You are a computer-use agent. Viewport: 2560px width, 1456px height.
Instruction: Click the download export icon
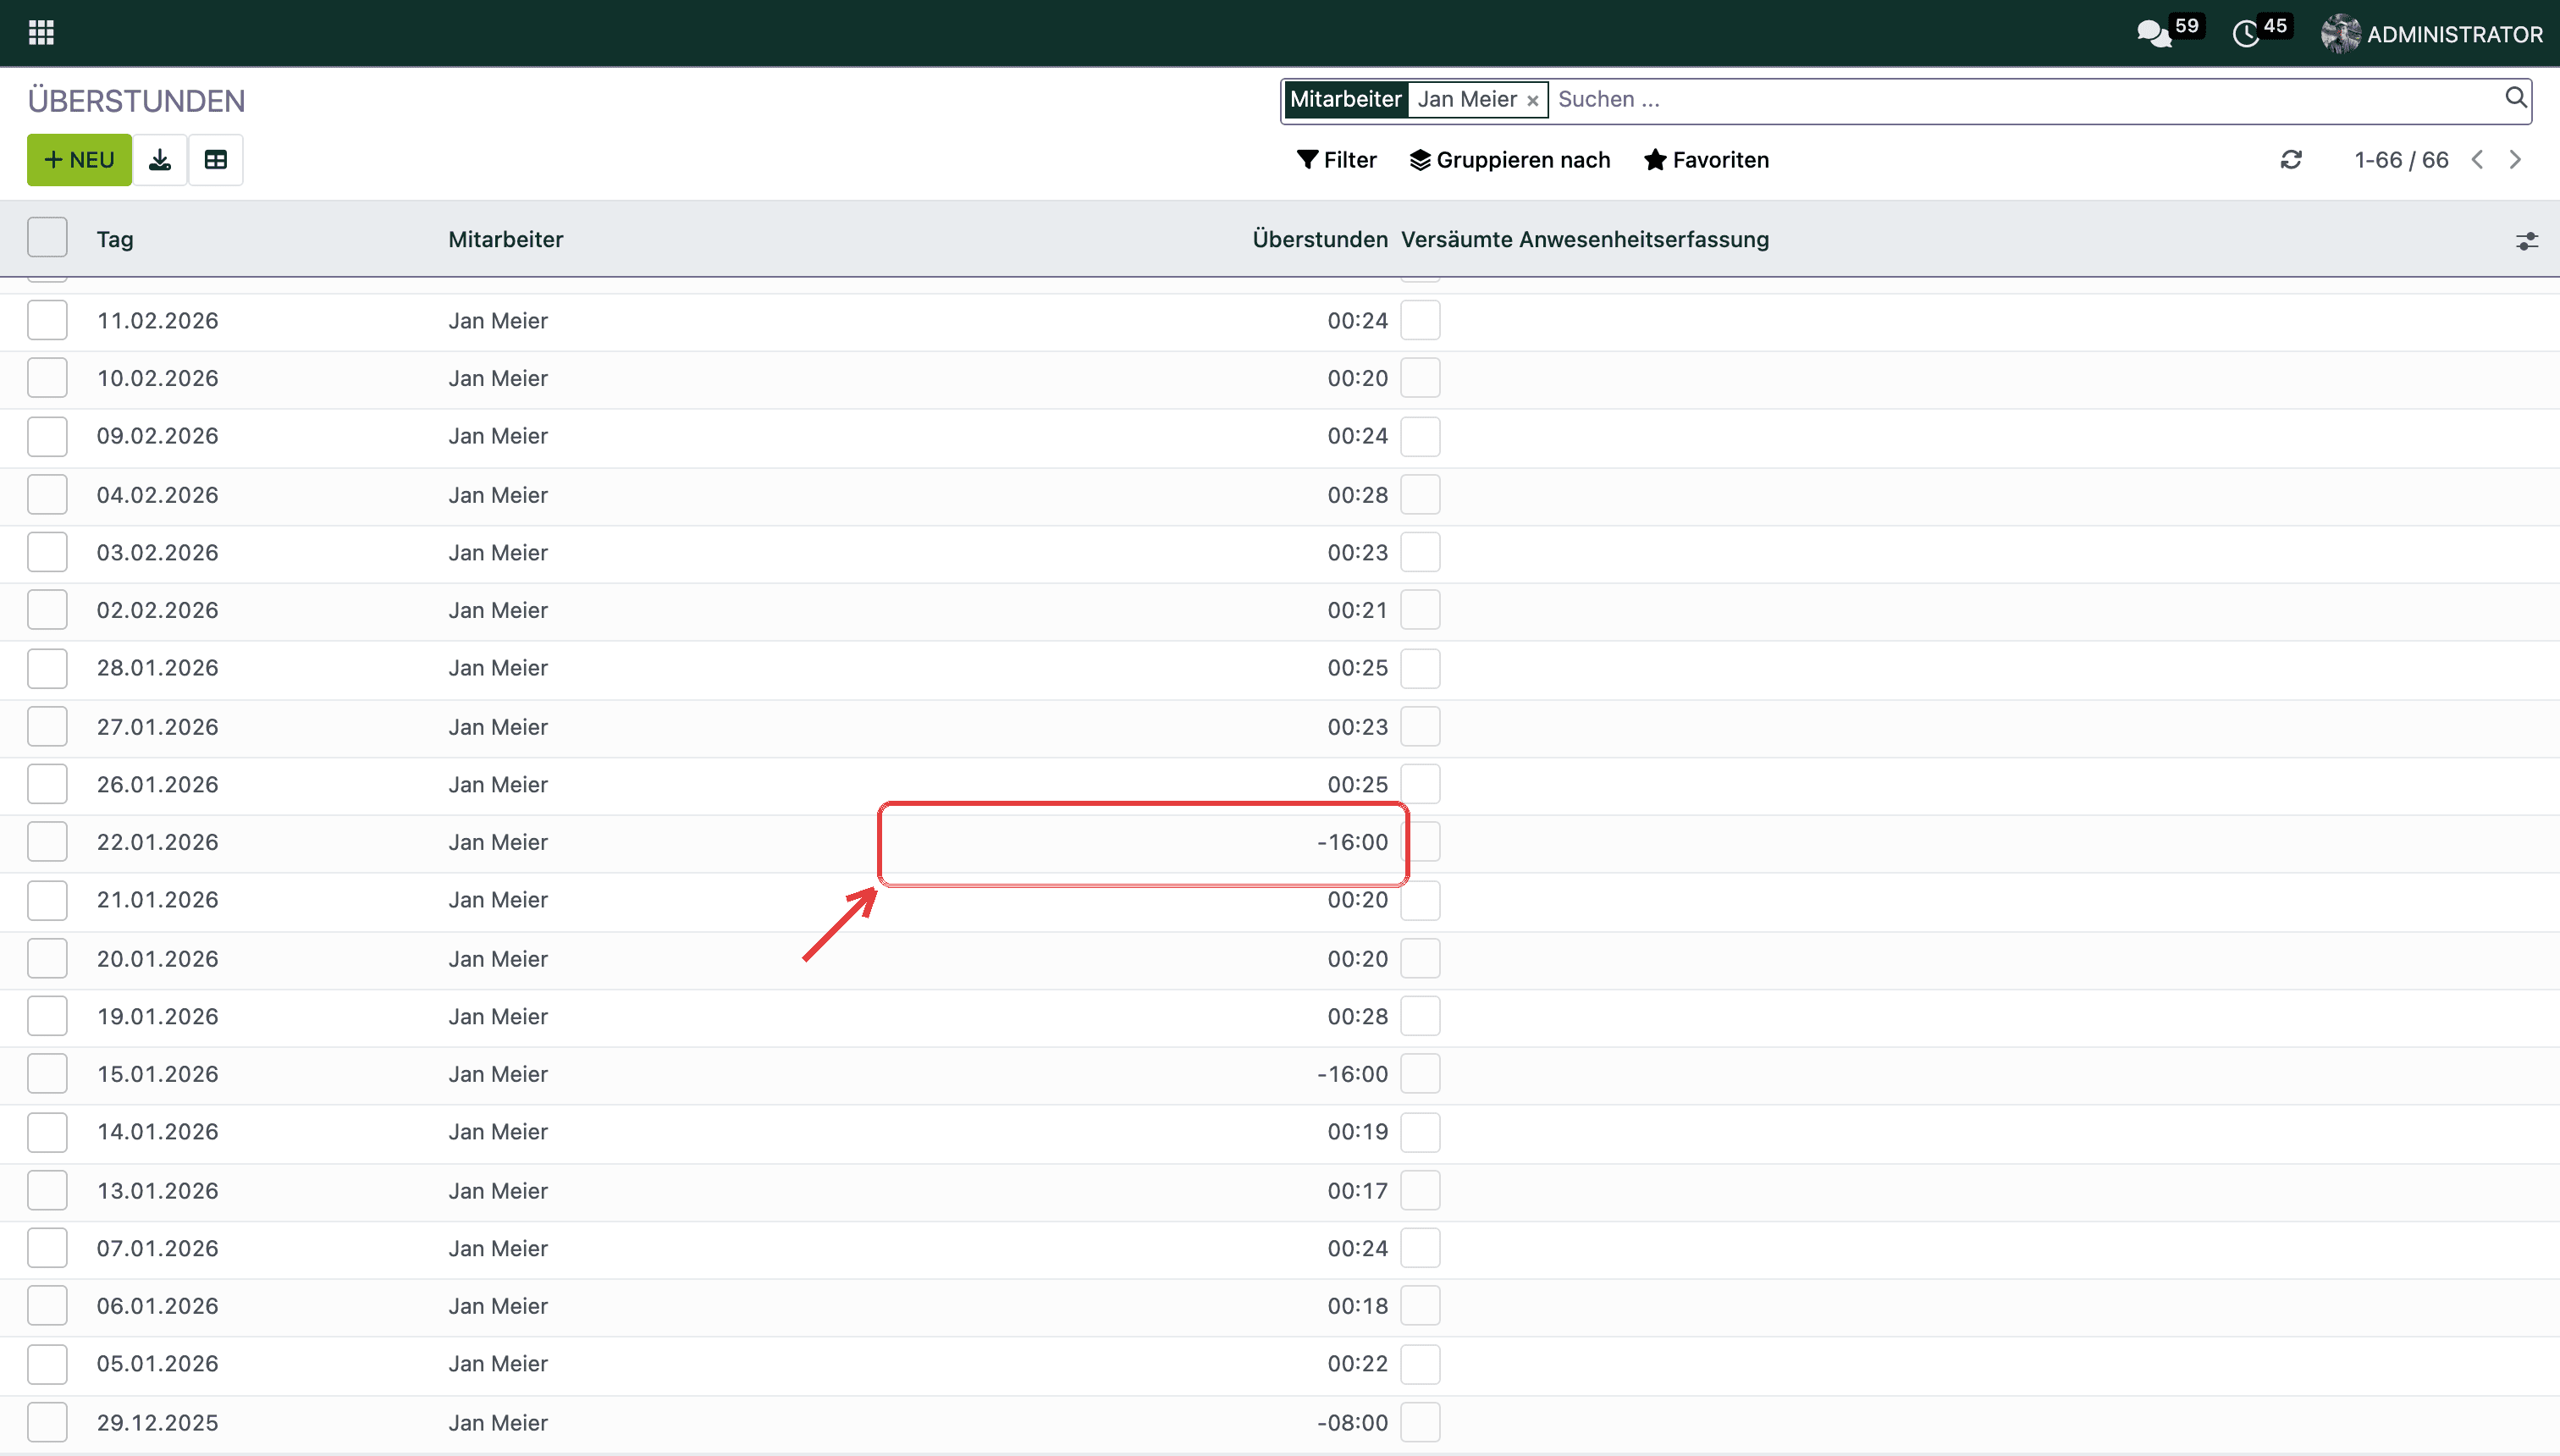coord(160,160)
